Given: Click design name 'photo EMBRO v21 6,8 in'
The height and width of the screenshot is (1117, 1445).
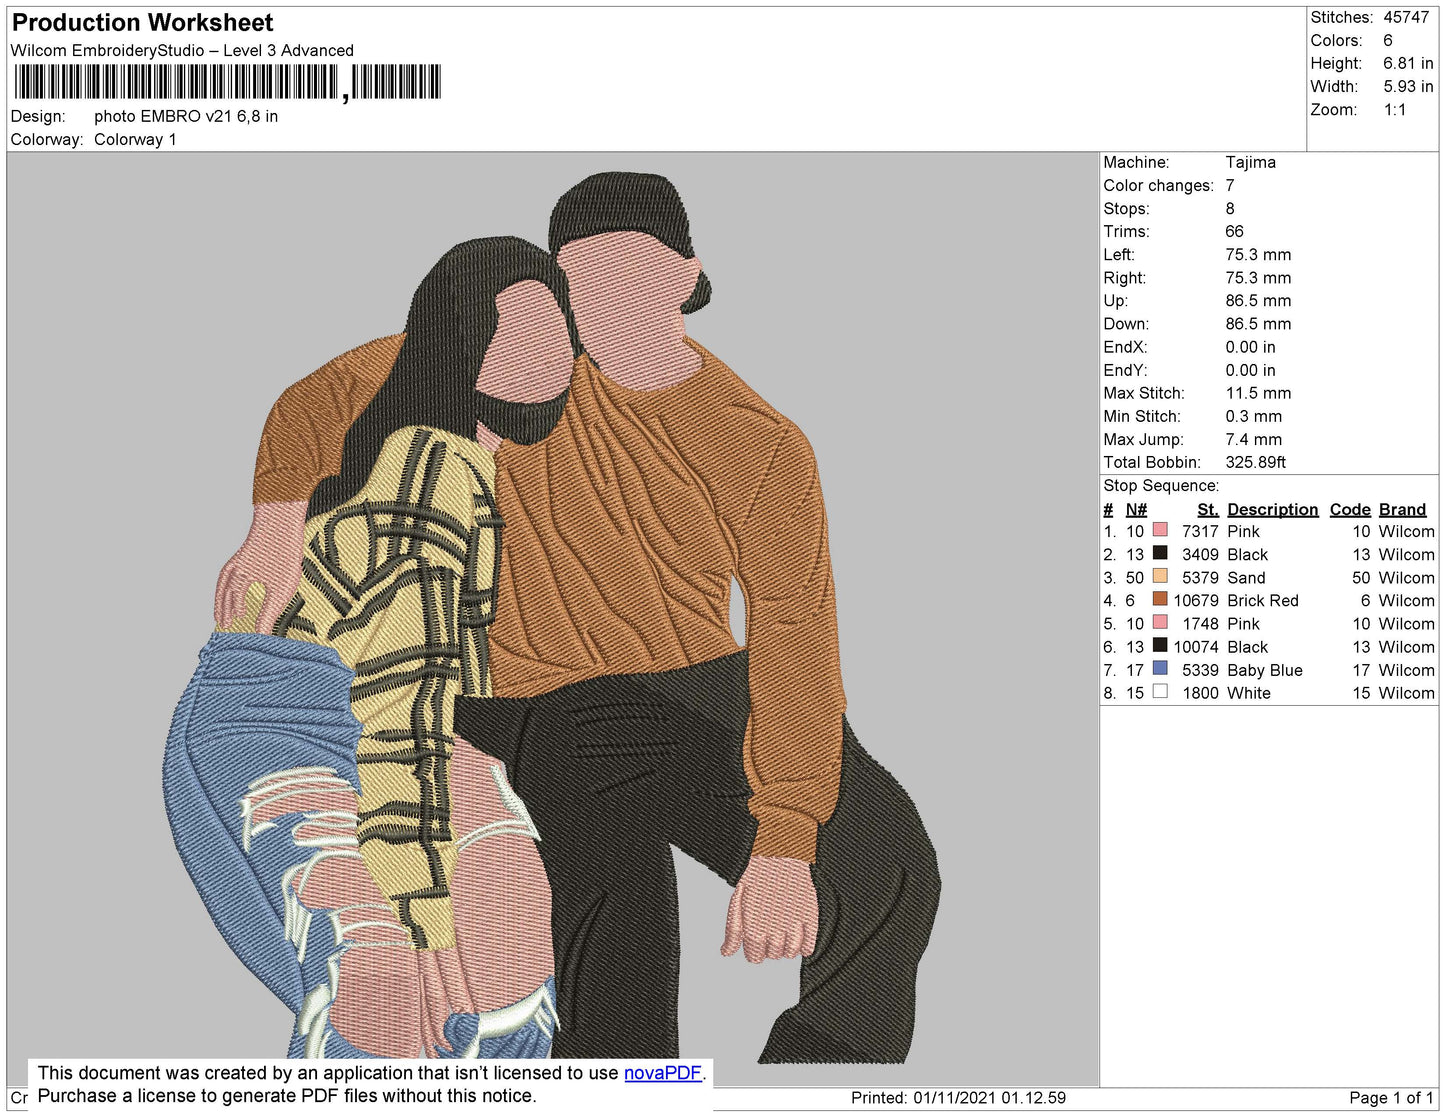Looking at the screenshot, I should (x=186, y=116).
